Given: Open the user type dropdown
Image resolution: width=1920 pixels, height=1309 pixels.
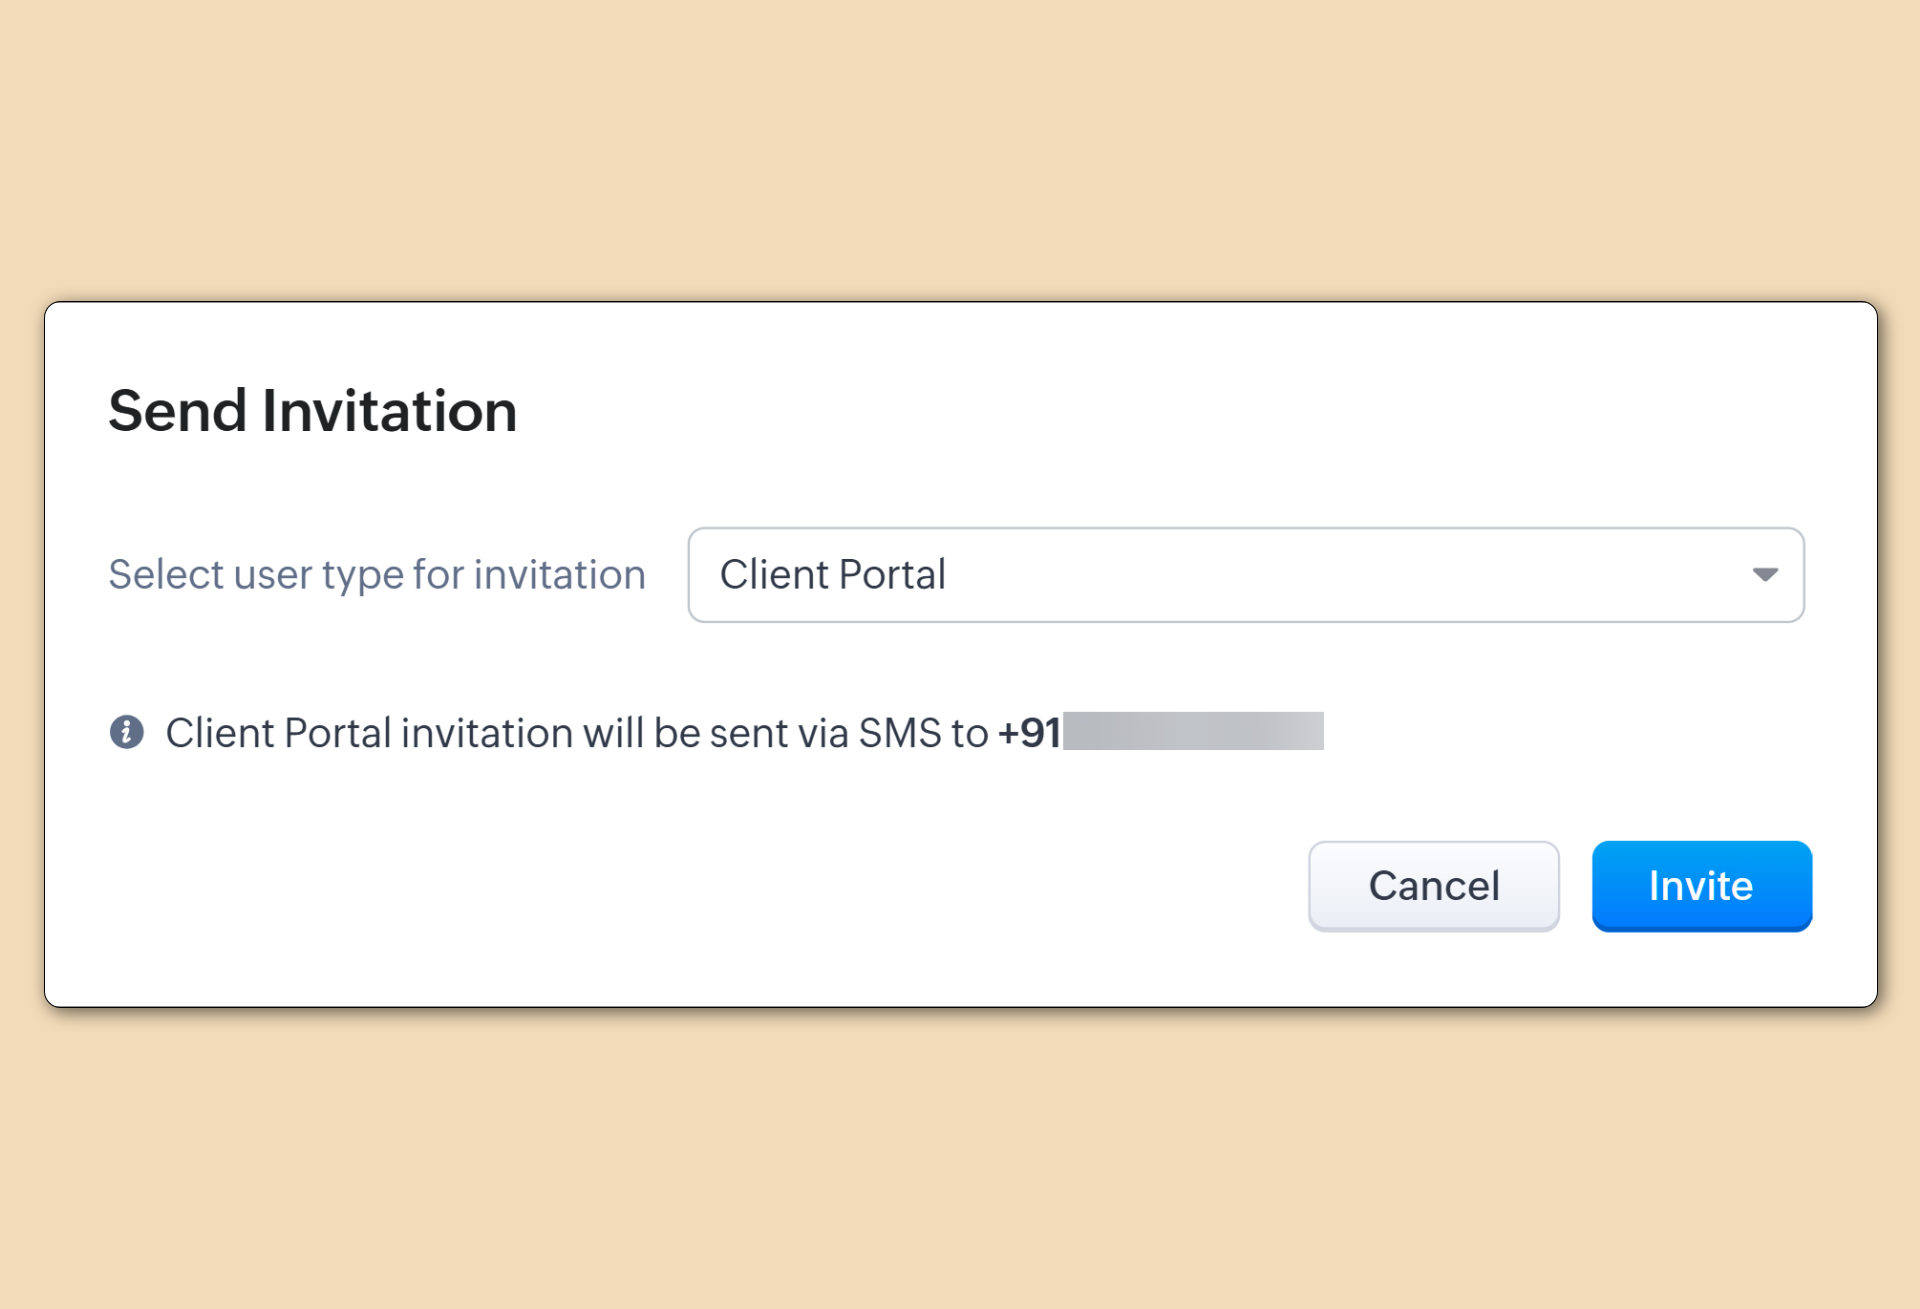Looking at the screenshot, I should [1245, 575].
